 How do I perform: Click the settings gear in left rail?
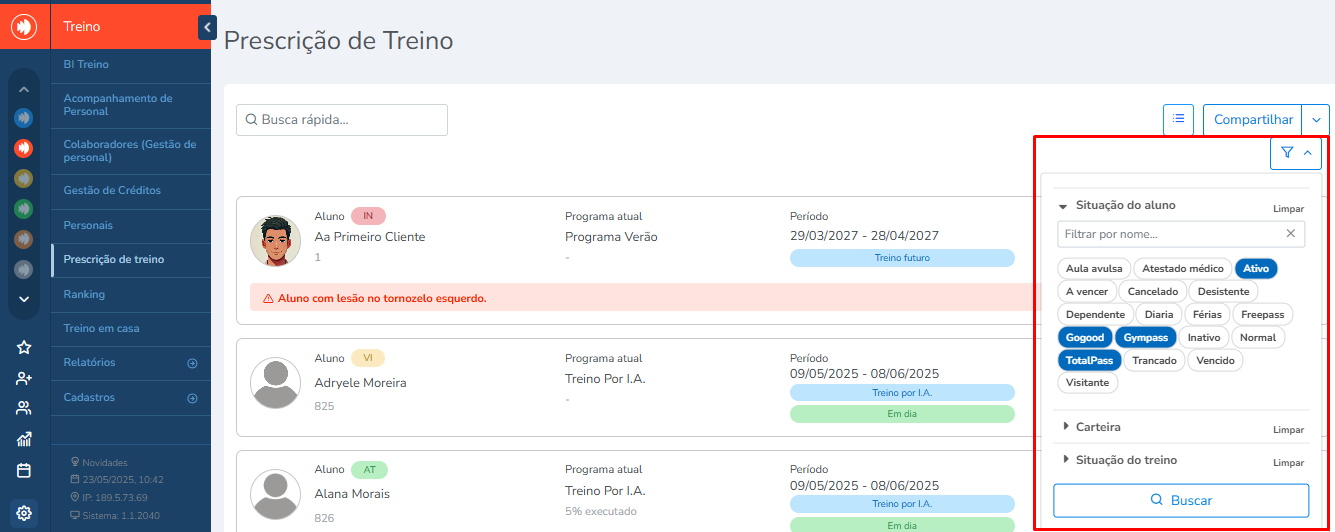[x=24, y=514]
